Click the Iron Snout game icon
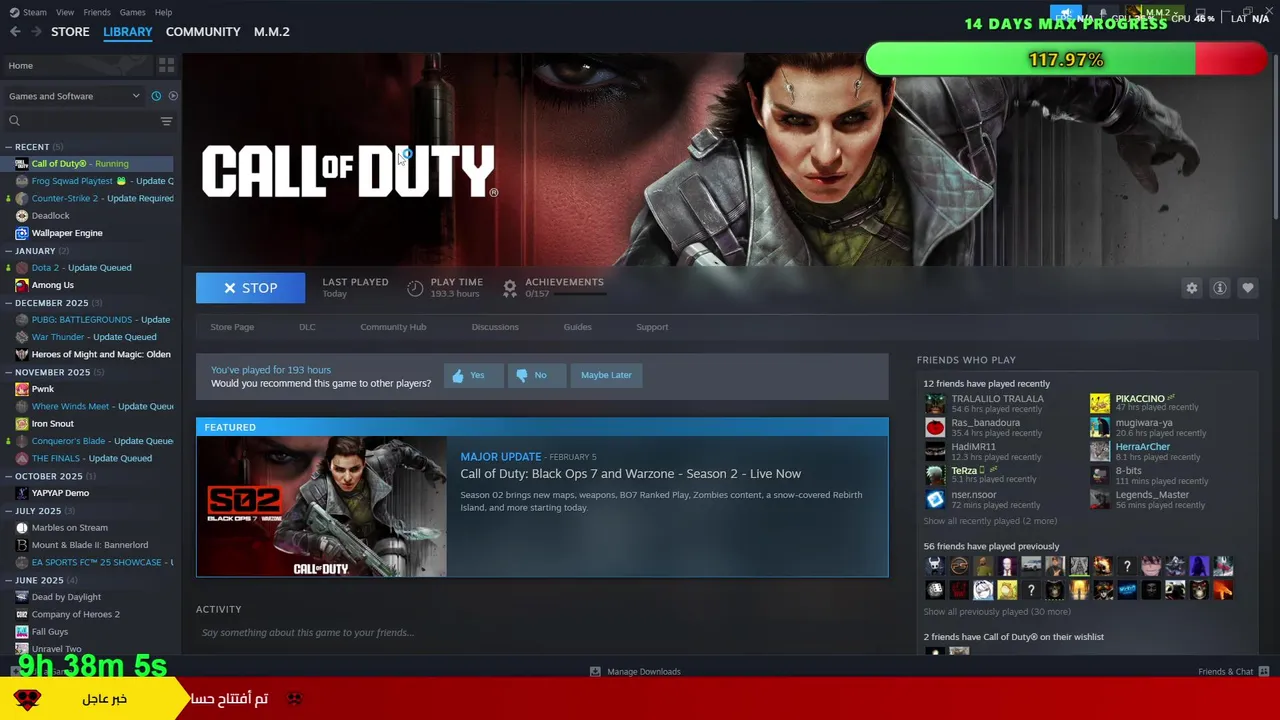 22,424
